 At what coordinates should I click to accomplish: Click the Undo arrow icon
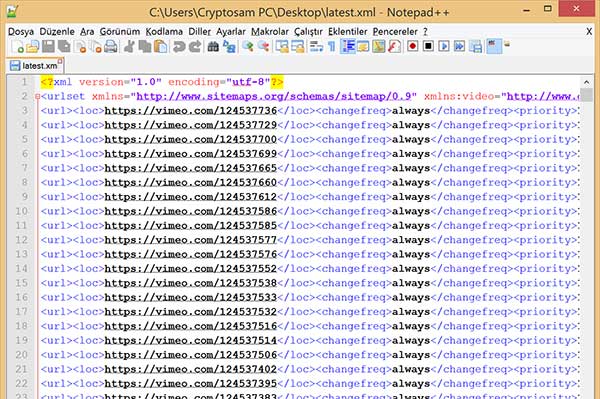(x=179, y=46)
